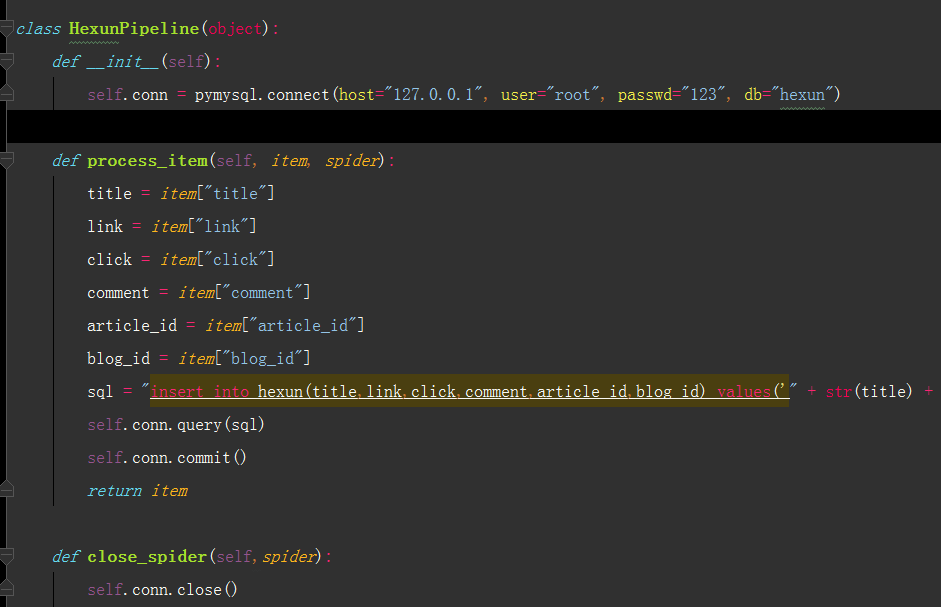Screen dimensions: 941x607
Task: Click the click = item["click"] line
Action: click(181, 259)
